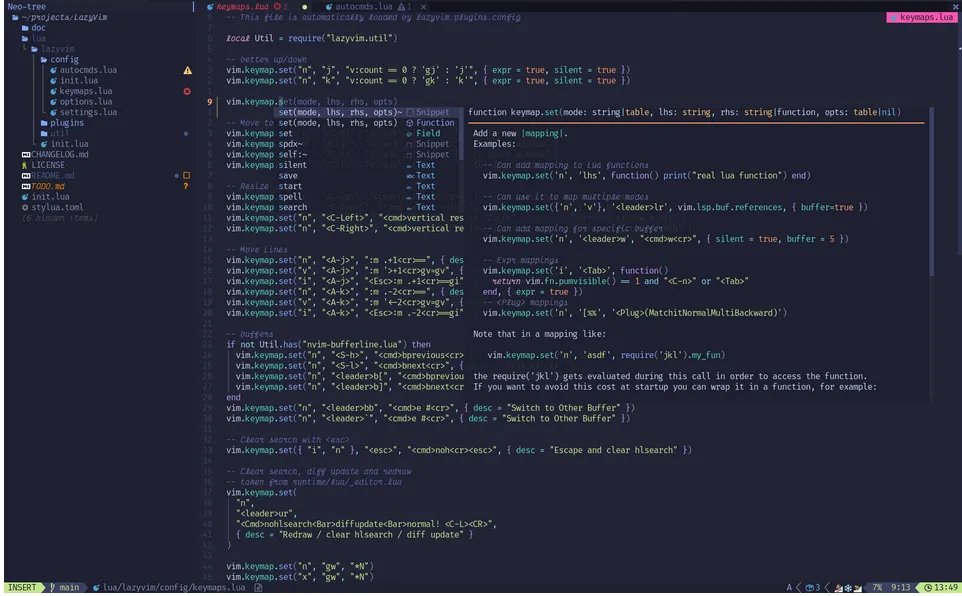Collapse the lazyvim folder in Neo-tree
Viewport: 962px width, 596px height.
[x=34, y=49]
